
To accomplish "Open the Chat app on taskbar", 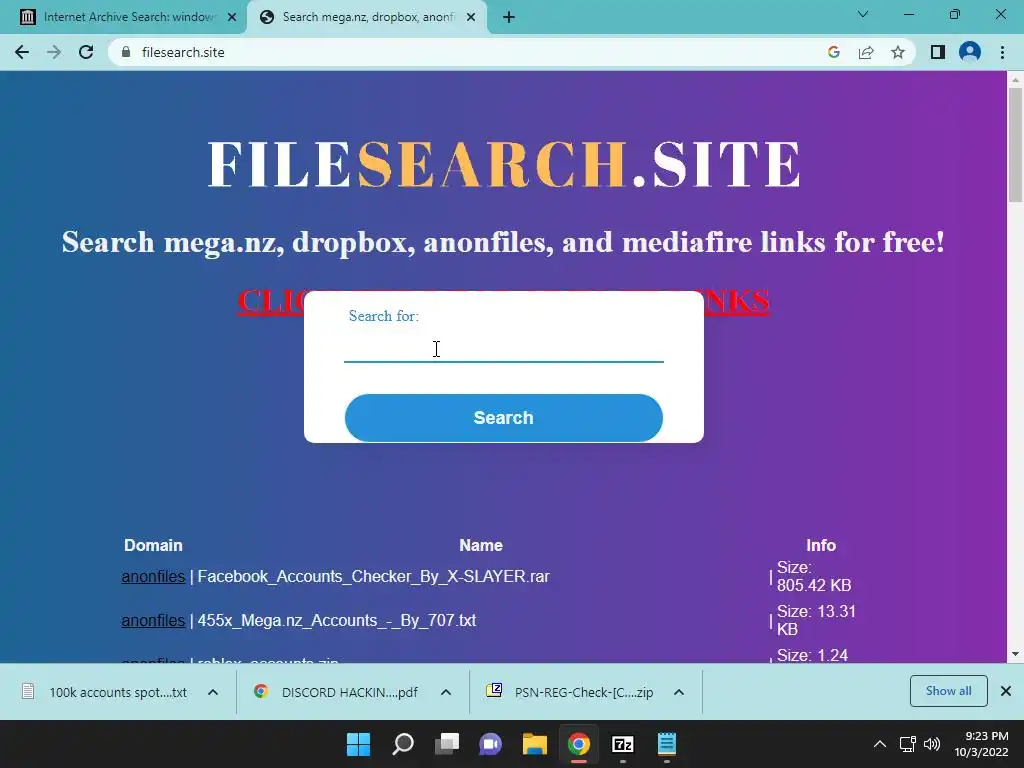I will pyautogui.click(x=490, y=744).
